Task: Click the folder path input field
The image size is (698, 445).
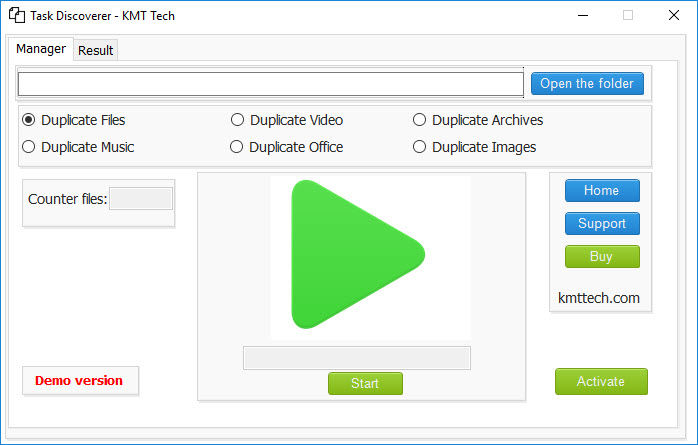Action: pos(270,84)
